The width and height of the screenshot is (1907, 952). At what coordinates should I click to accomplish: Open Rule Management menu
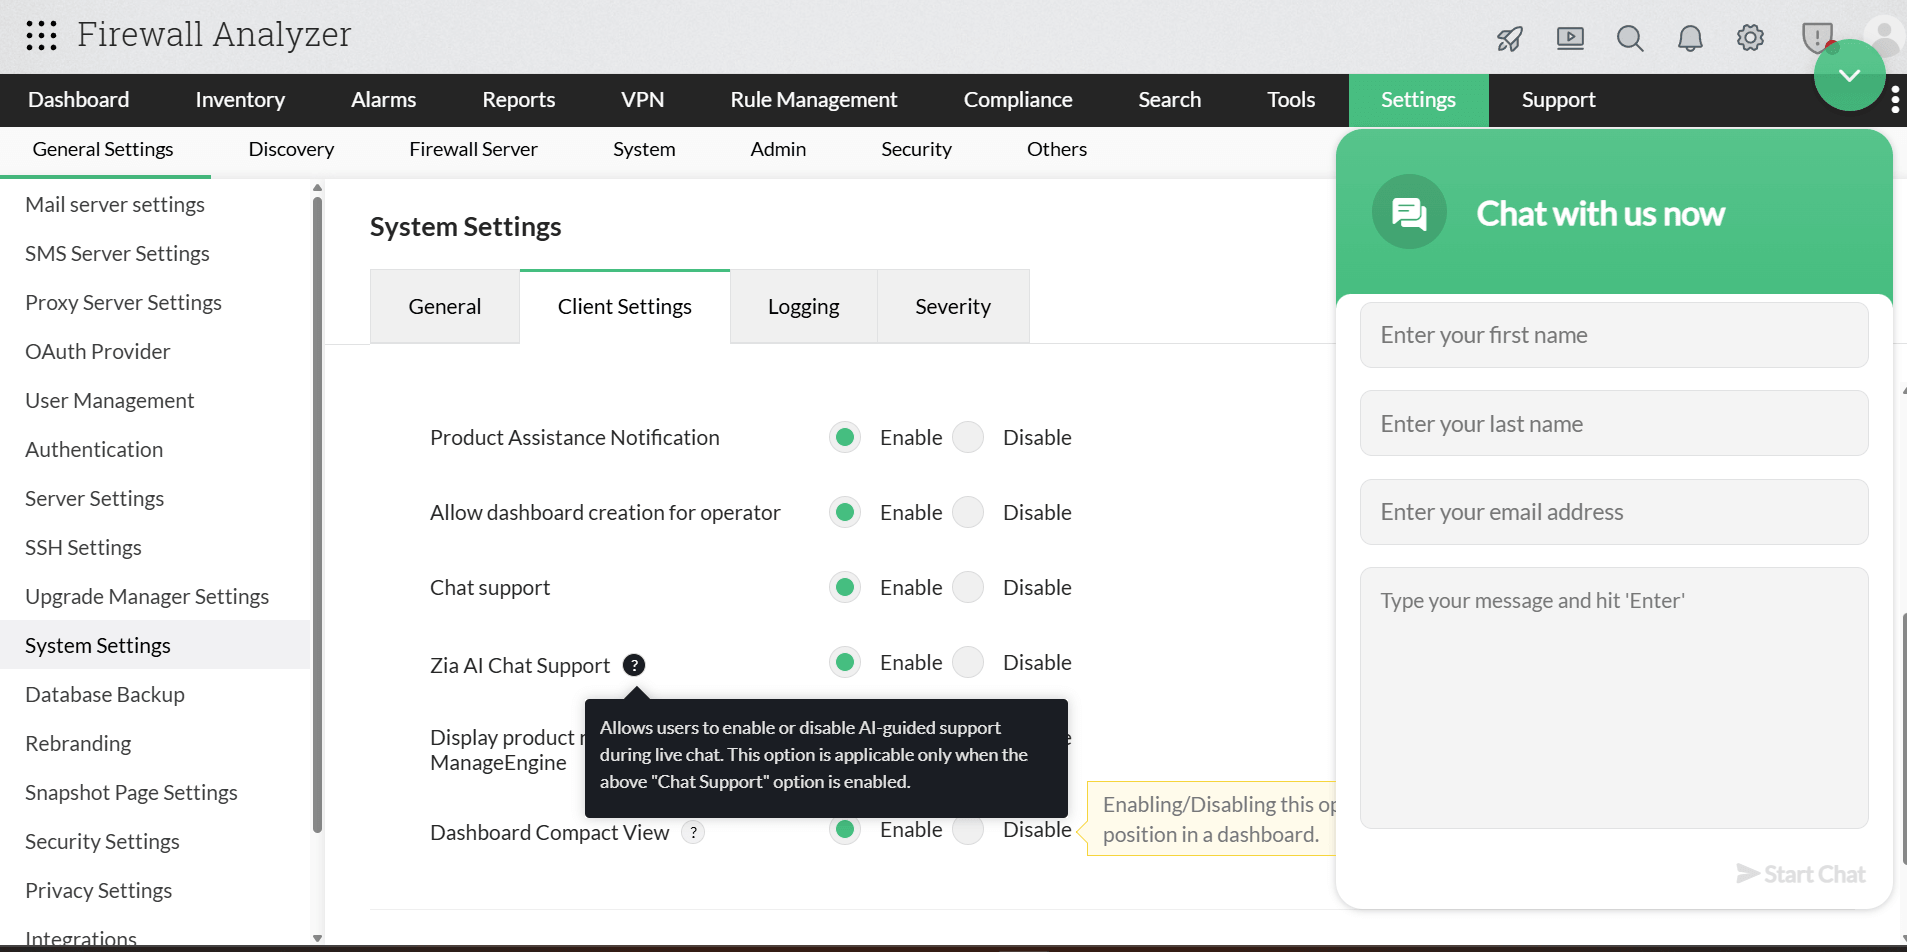pos(814,100)
